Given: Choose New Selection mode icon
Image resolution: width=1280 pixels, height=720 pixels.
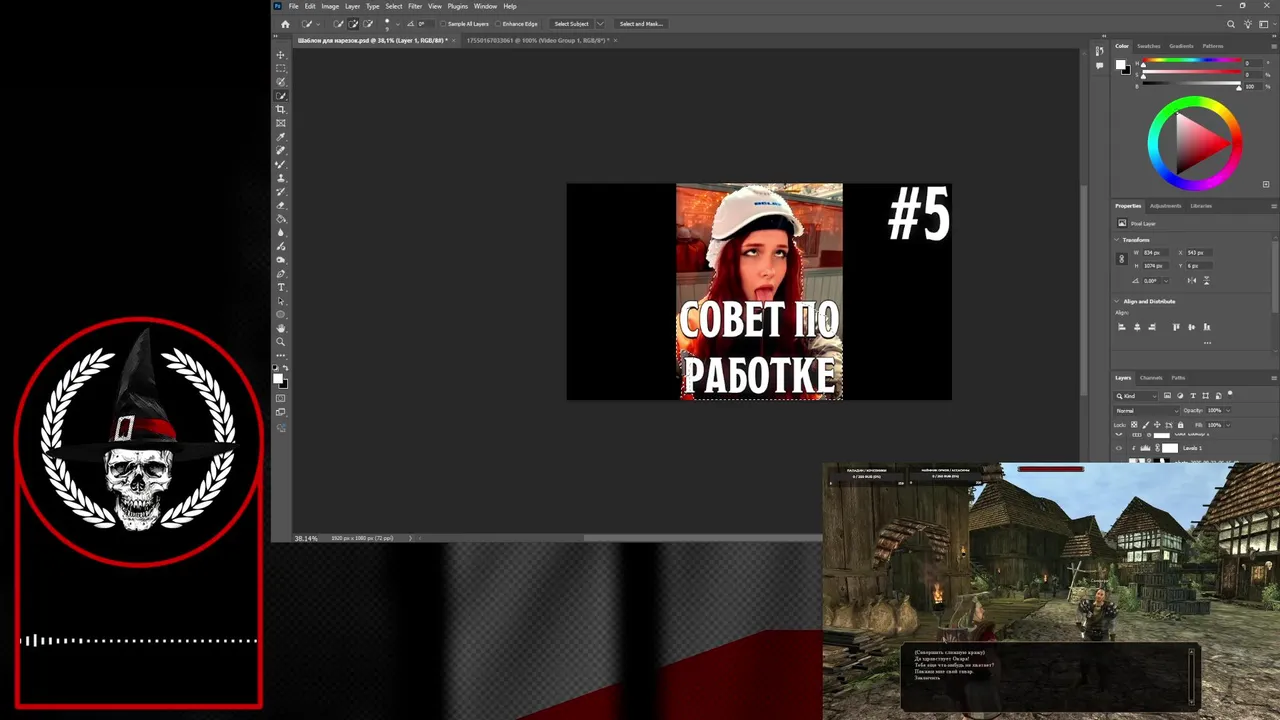Looking at the screenshot, I should click(x=338, y=24).
